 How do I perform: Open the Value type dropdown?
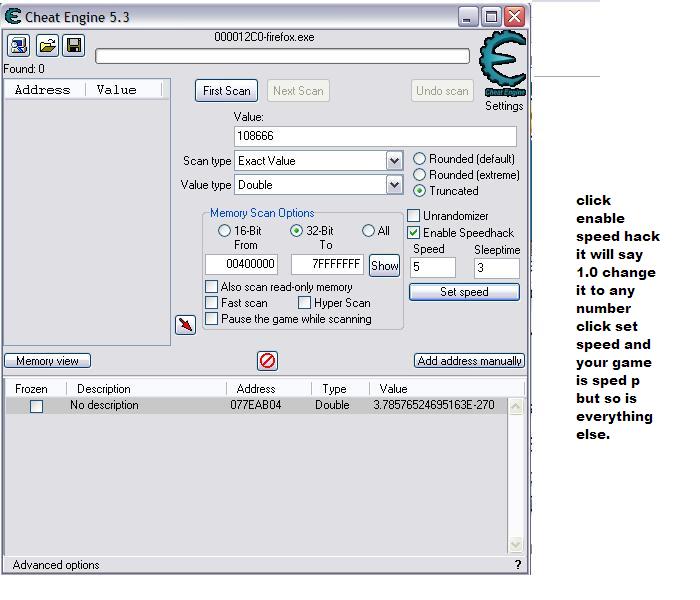(x=394, y=185)
